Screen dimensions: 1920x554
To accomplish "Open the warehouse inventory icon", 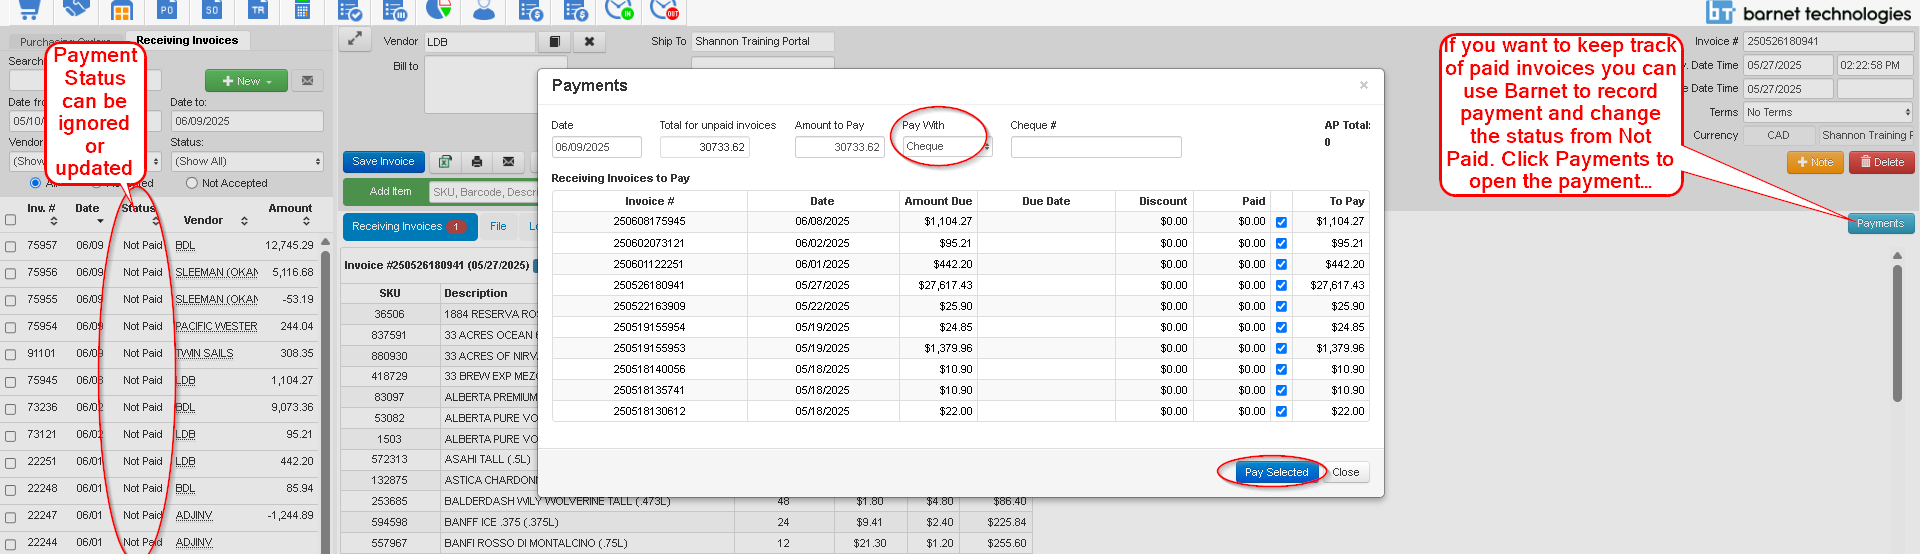I will coord(122,11).
